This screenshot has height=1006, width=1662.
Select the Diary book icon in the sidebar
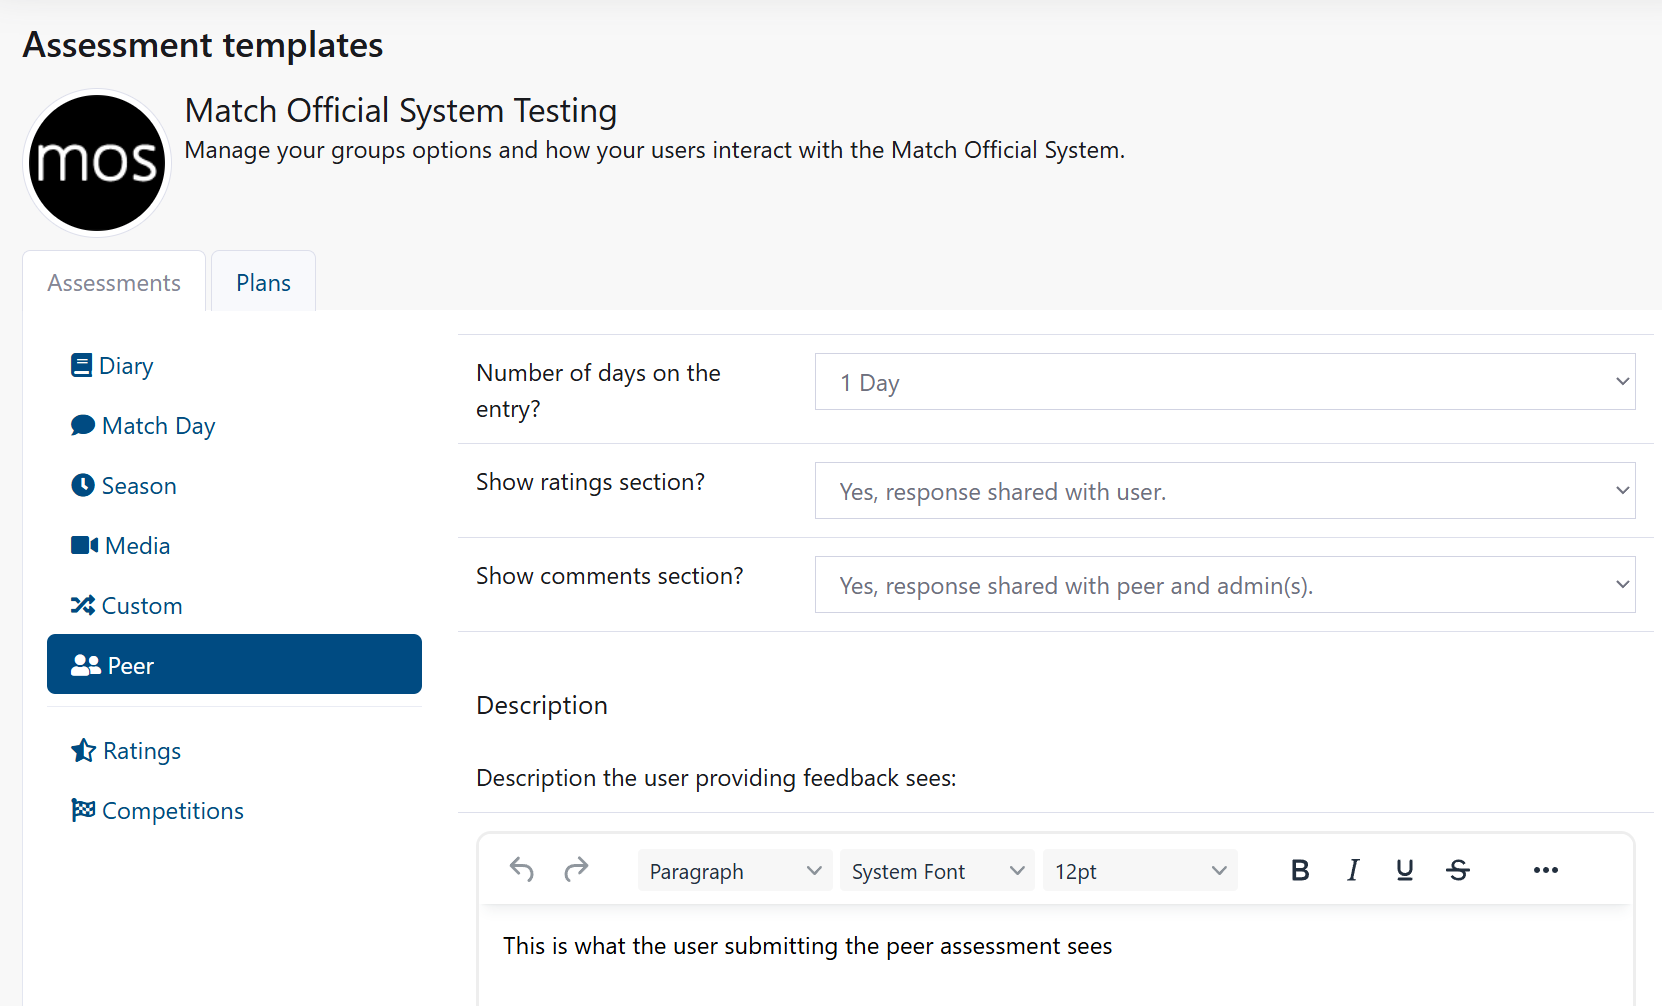[82, 365]
